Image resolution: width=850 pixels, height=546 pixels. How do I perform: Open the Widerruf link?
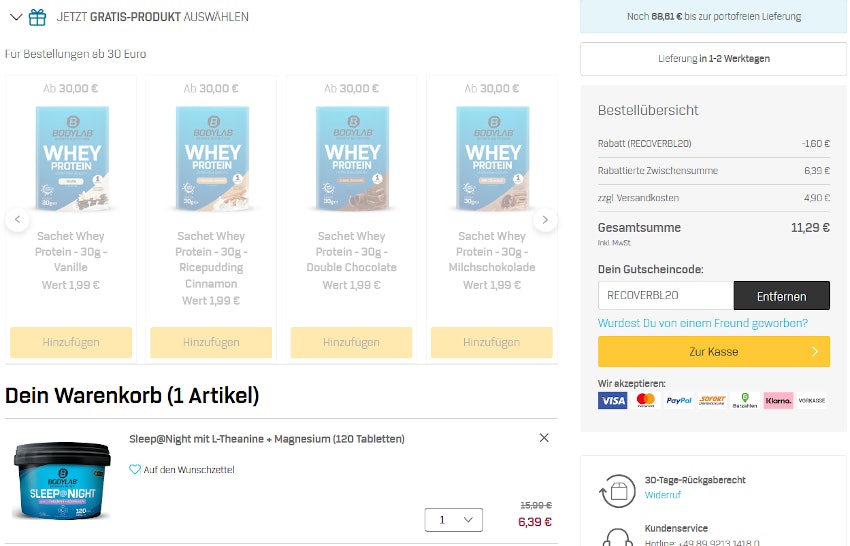point(662,494)
